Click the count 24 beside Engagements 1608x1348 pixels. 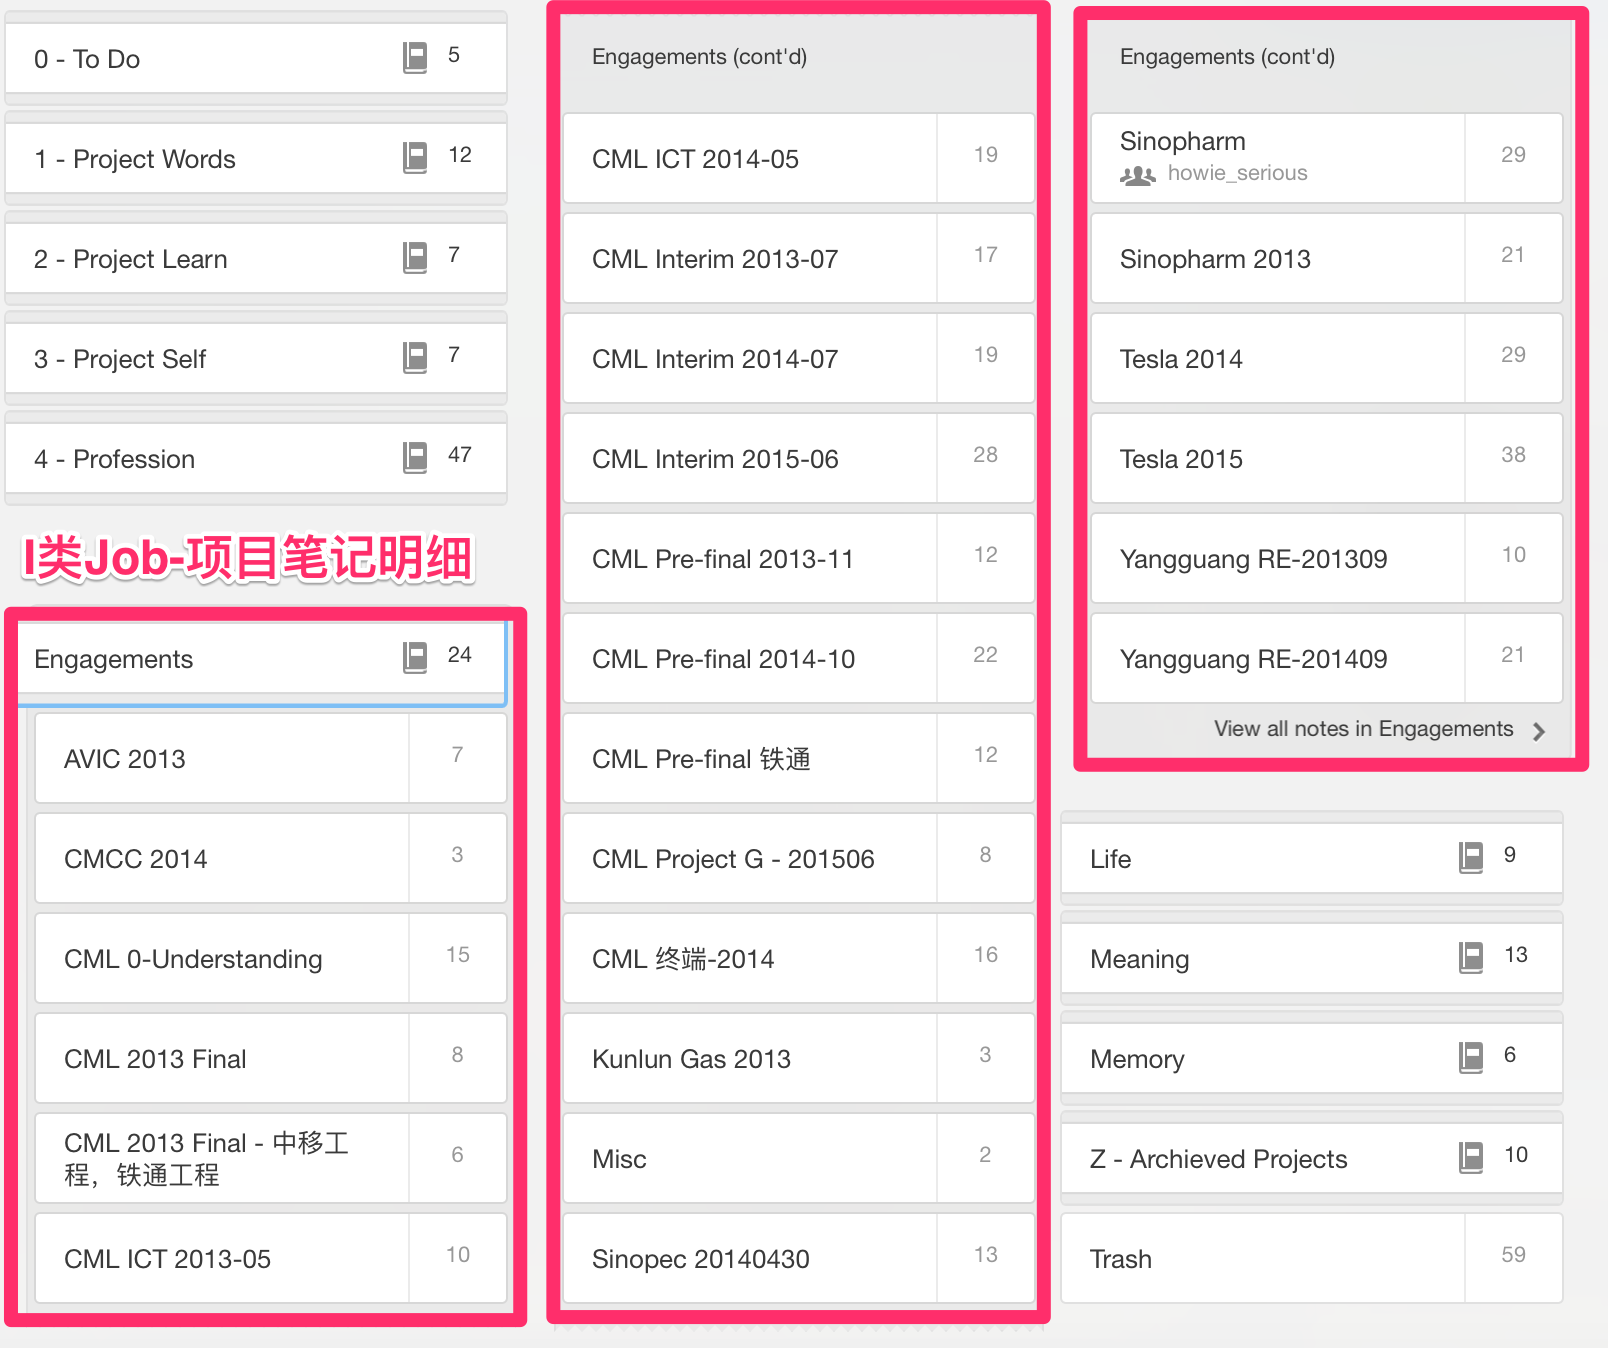click(459, 655)
